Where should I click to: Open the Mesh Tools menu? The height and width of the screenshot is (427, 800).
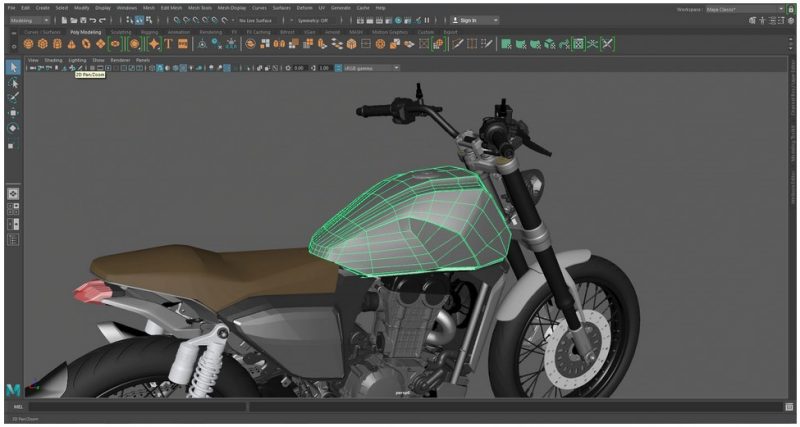coord(198,8)
